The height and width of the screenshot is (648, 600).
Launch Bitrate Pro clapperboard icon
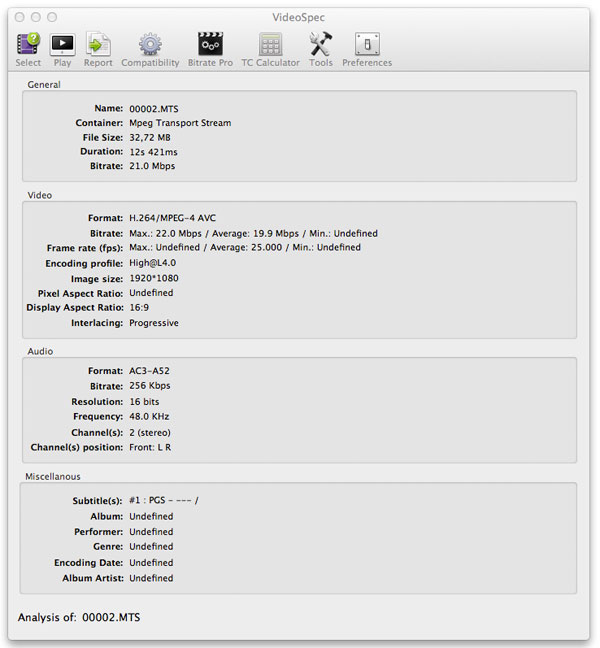click(x=210, y=44)
